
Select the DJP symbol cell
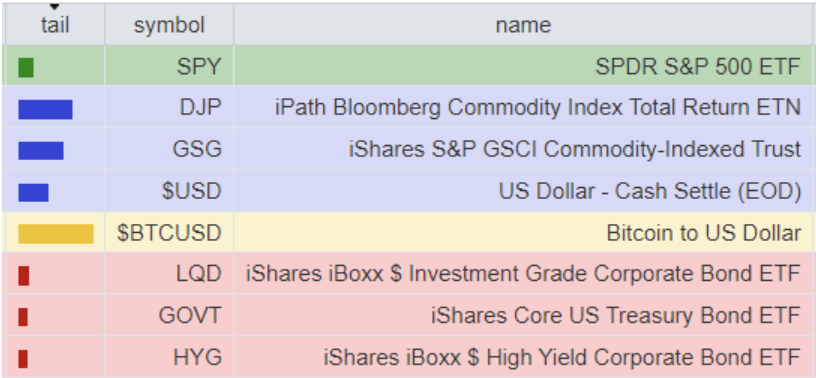169,107
